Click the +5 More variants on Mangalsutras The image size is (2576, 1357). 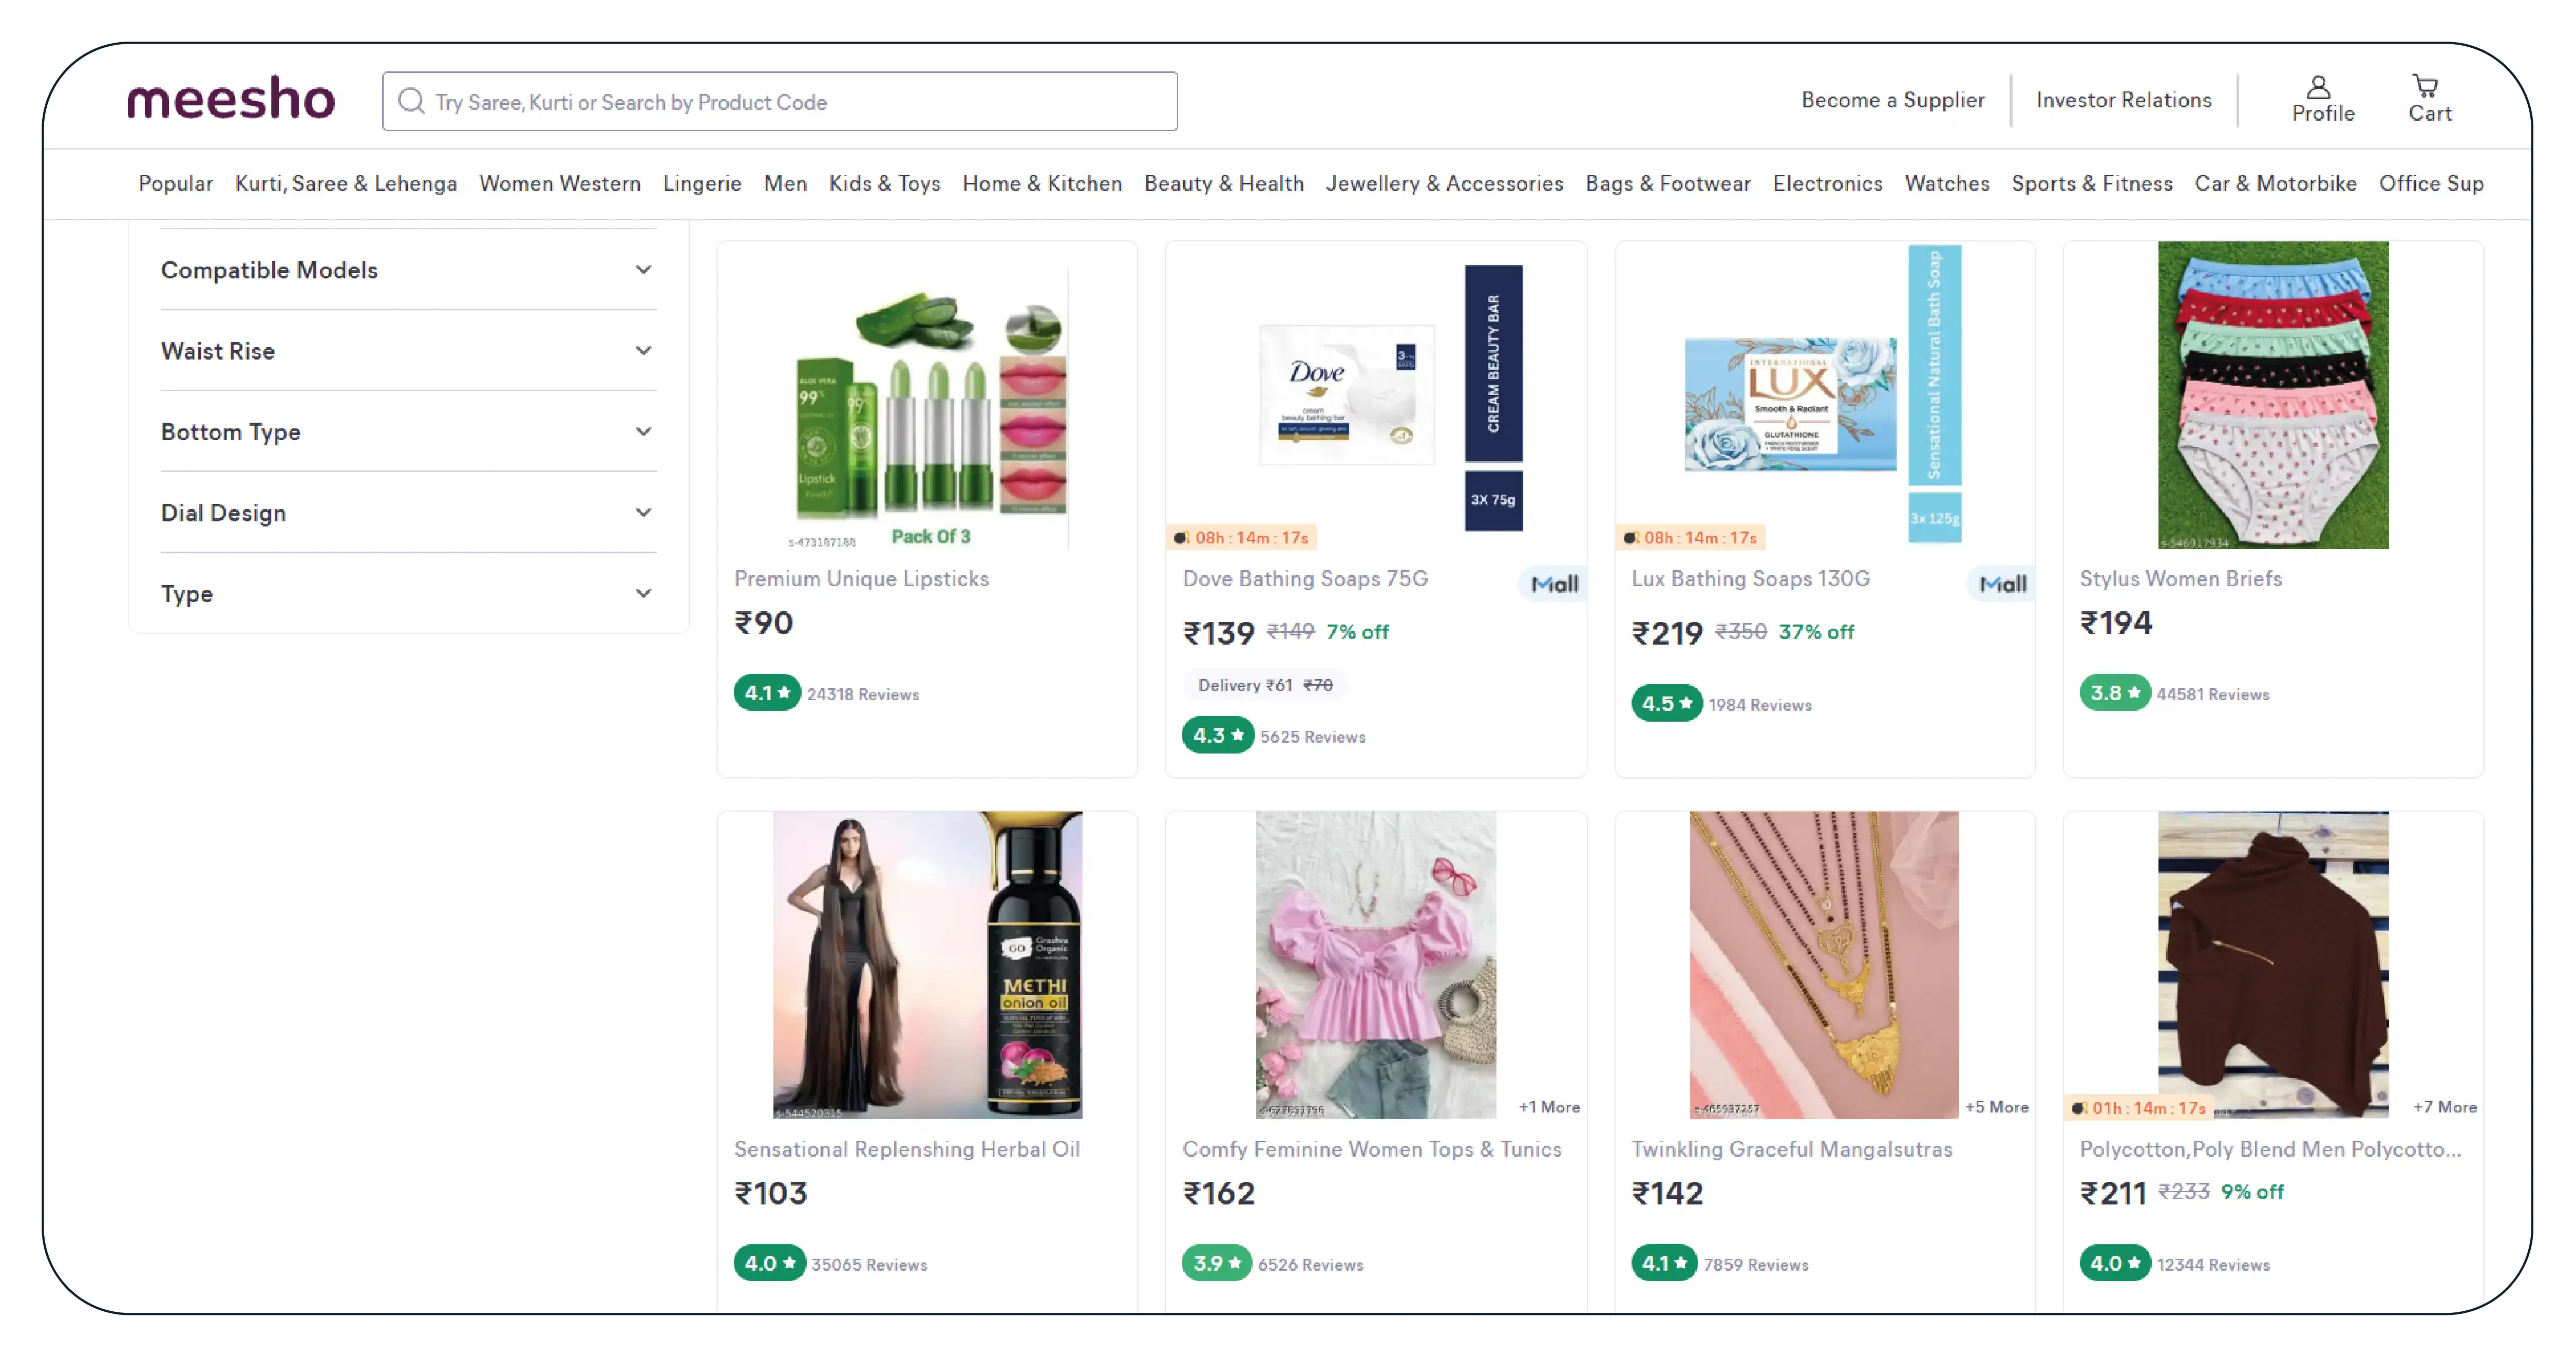pos(1996,1107)
